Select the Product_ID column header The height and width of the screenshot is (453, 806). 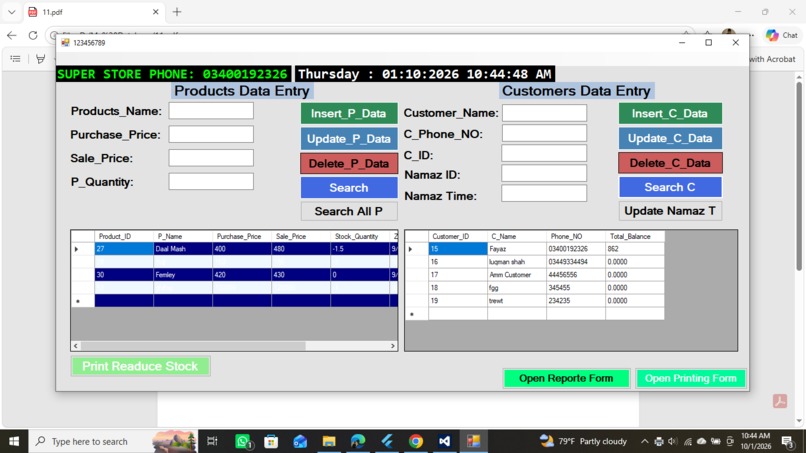[x=124, y=237]
